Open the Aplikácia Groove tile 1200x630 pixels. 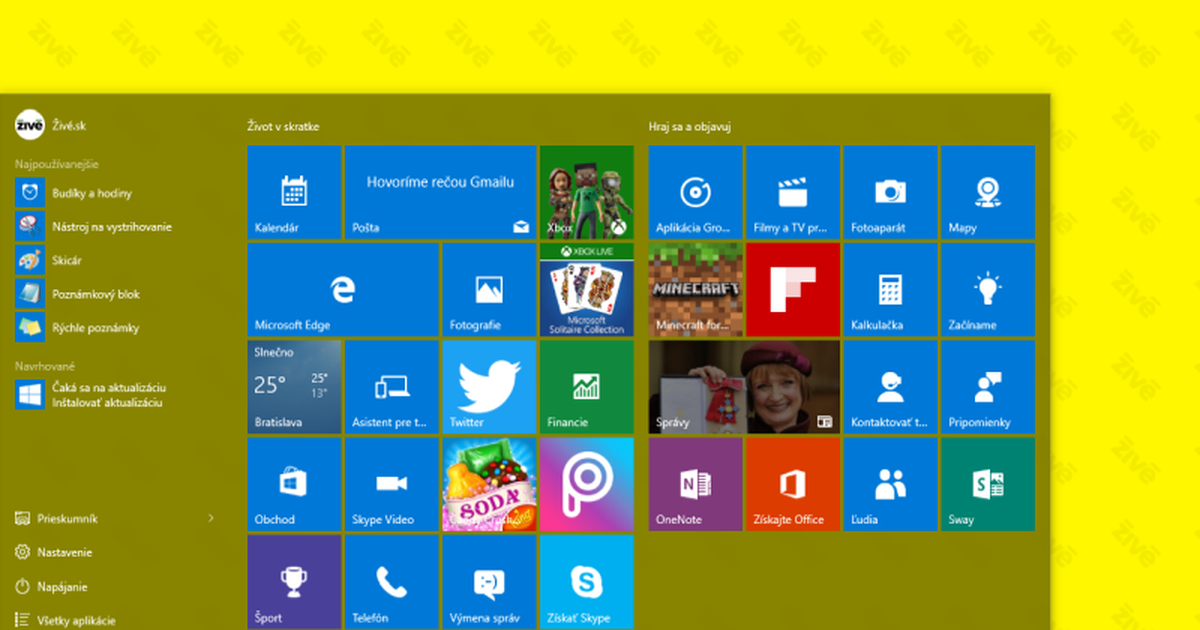point(695,192)
